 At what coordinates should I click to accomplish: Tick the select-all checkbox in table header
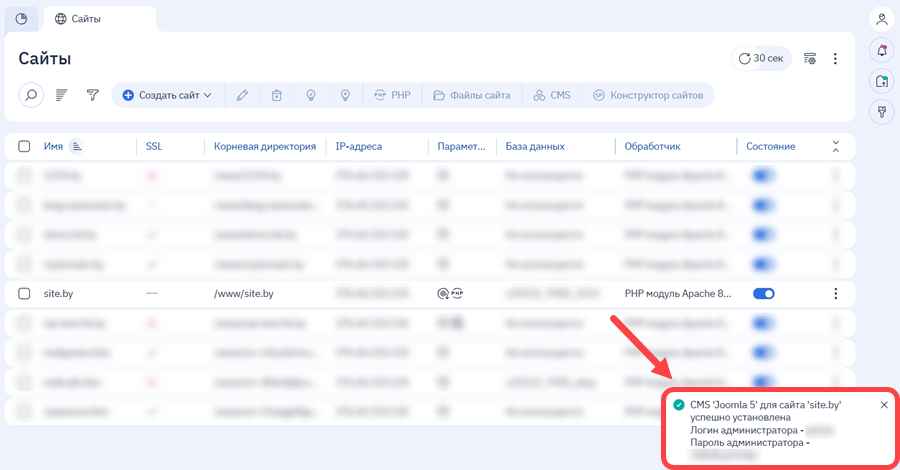click(x=24, y=146)
